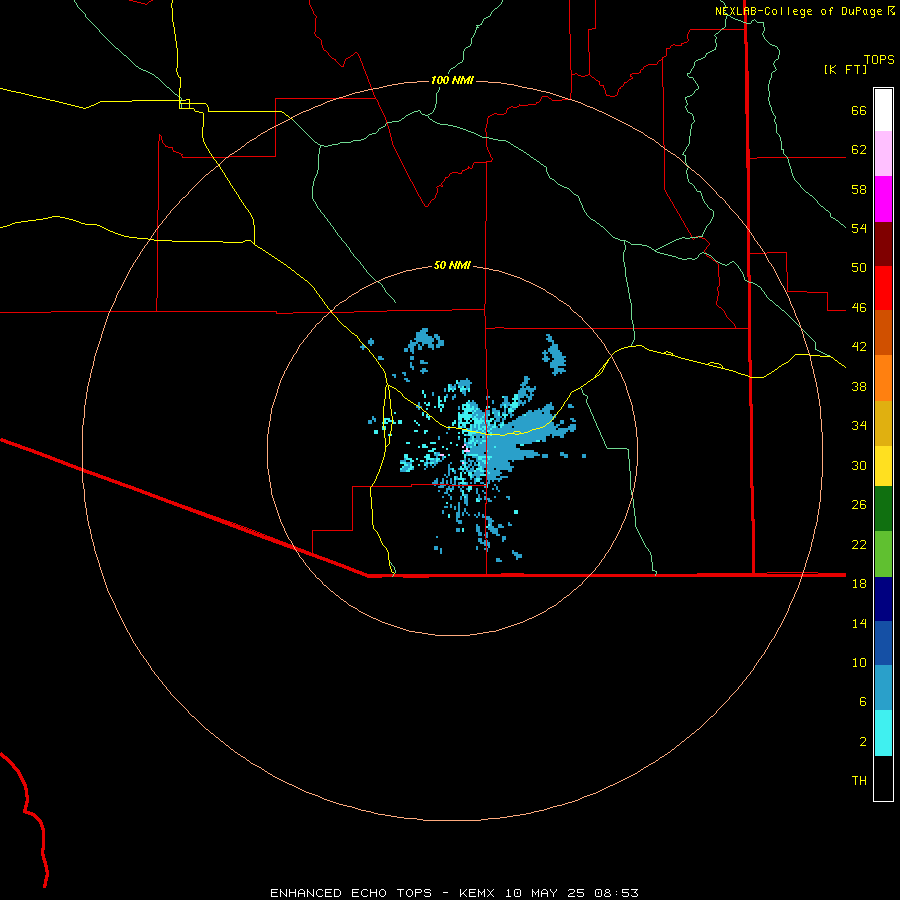
Task: Click the '08:53' timestamp in the caption
Action: point(615,893)
